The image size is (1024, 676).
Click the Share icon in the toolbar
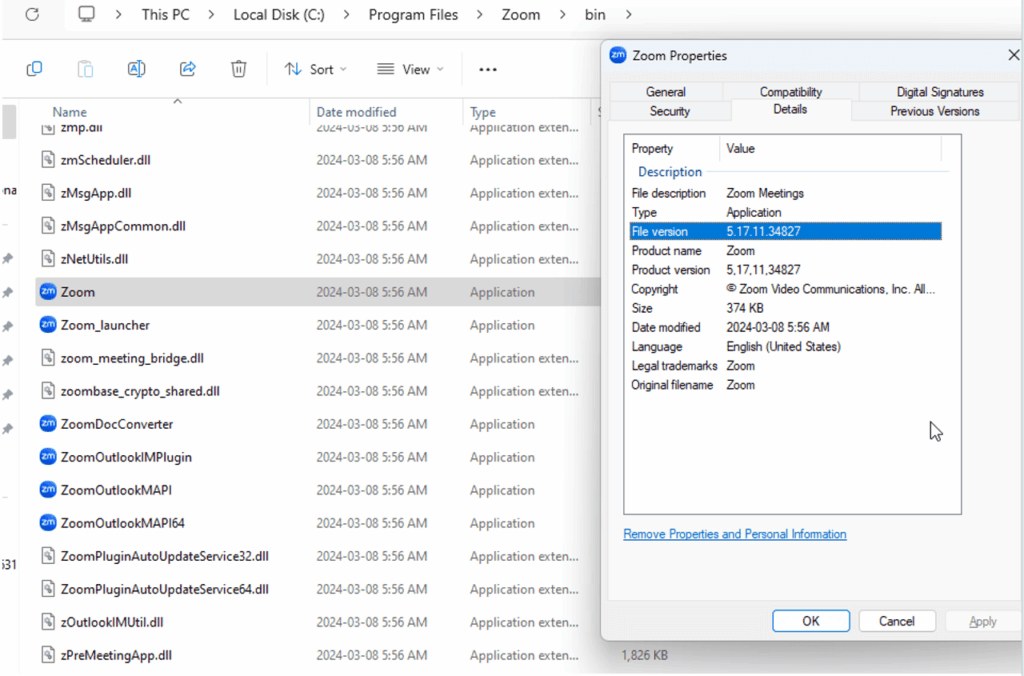tap(188, 68)
